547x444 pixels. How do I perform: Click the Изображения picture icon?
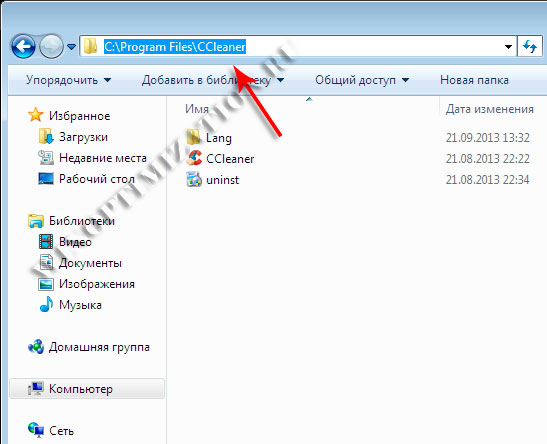46,284
